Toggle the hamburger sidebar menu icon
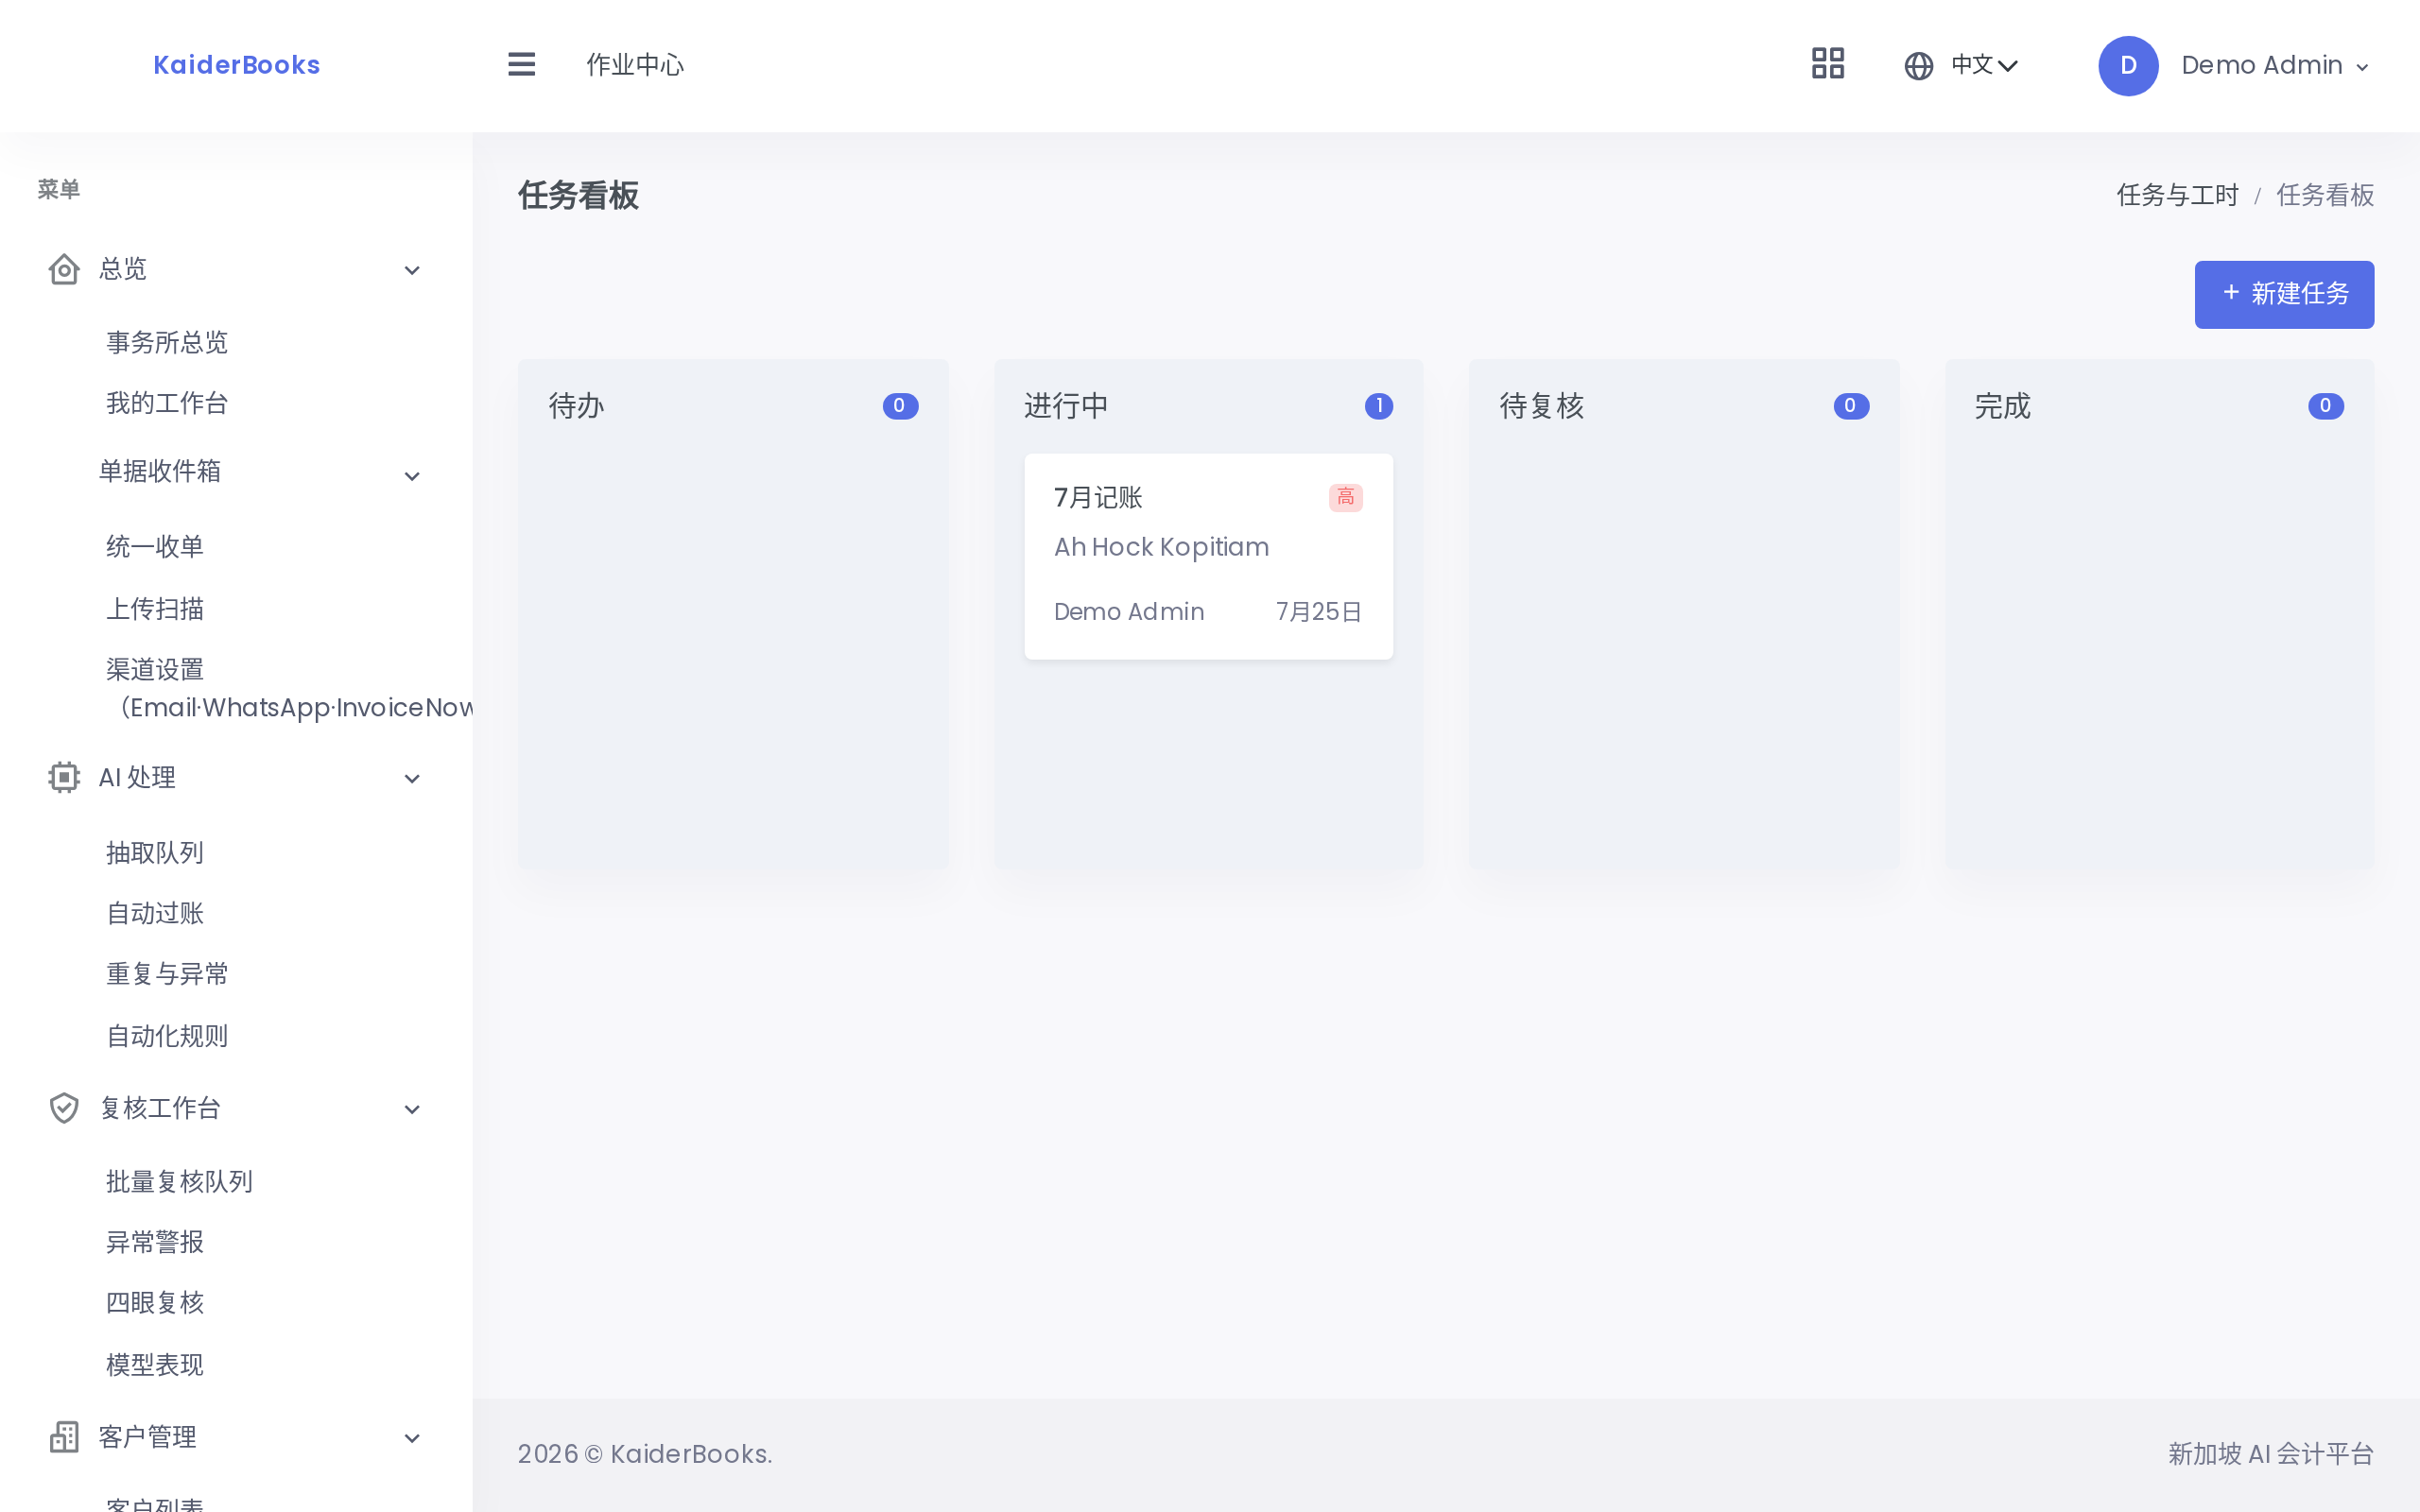Viewport: 2420px width, 1512px height. (521, 65)
